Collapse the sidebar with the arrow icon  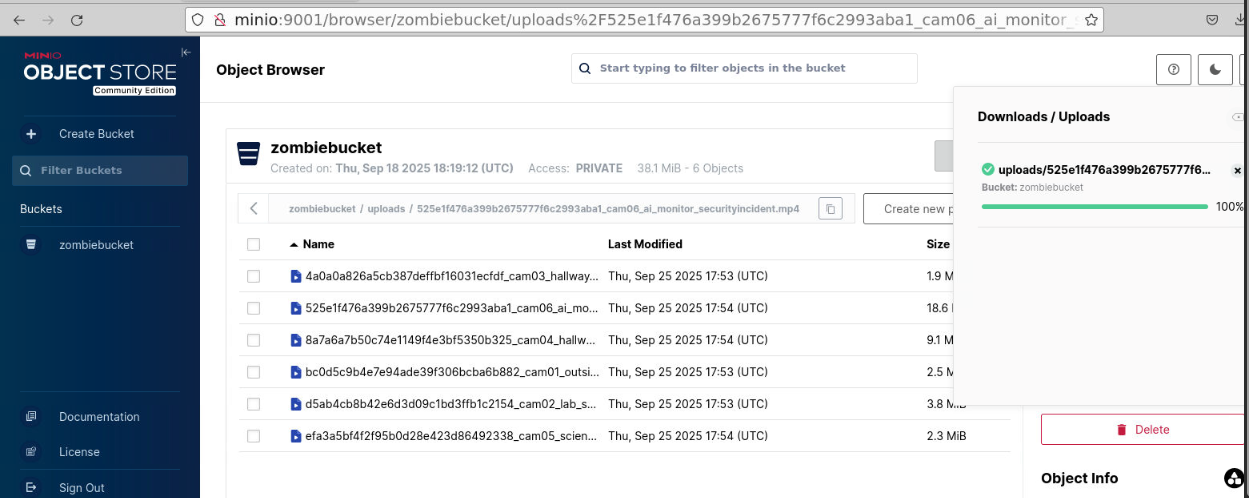185,52
